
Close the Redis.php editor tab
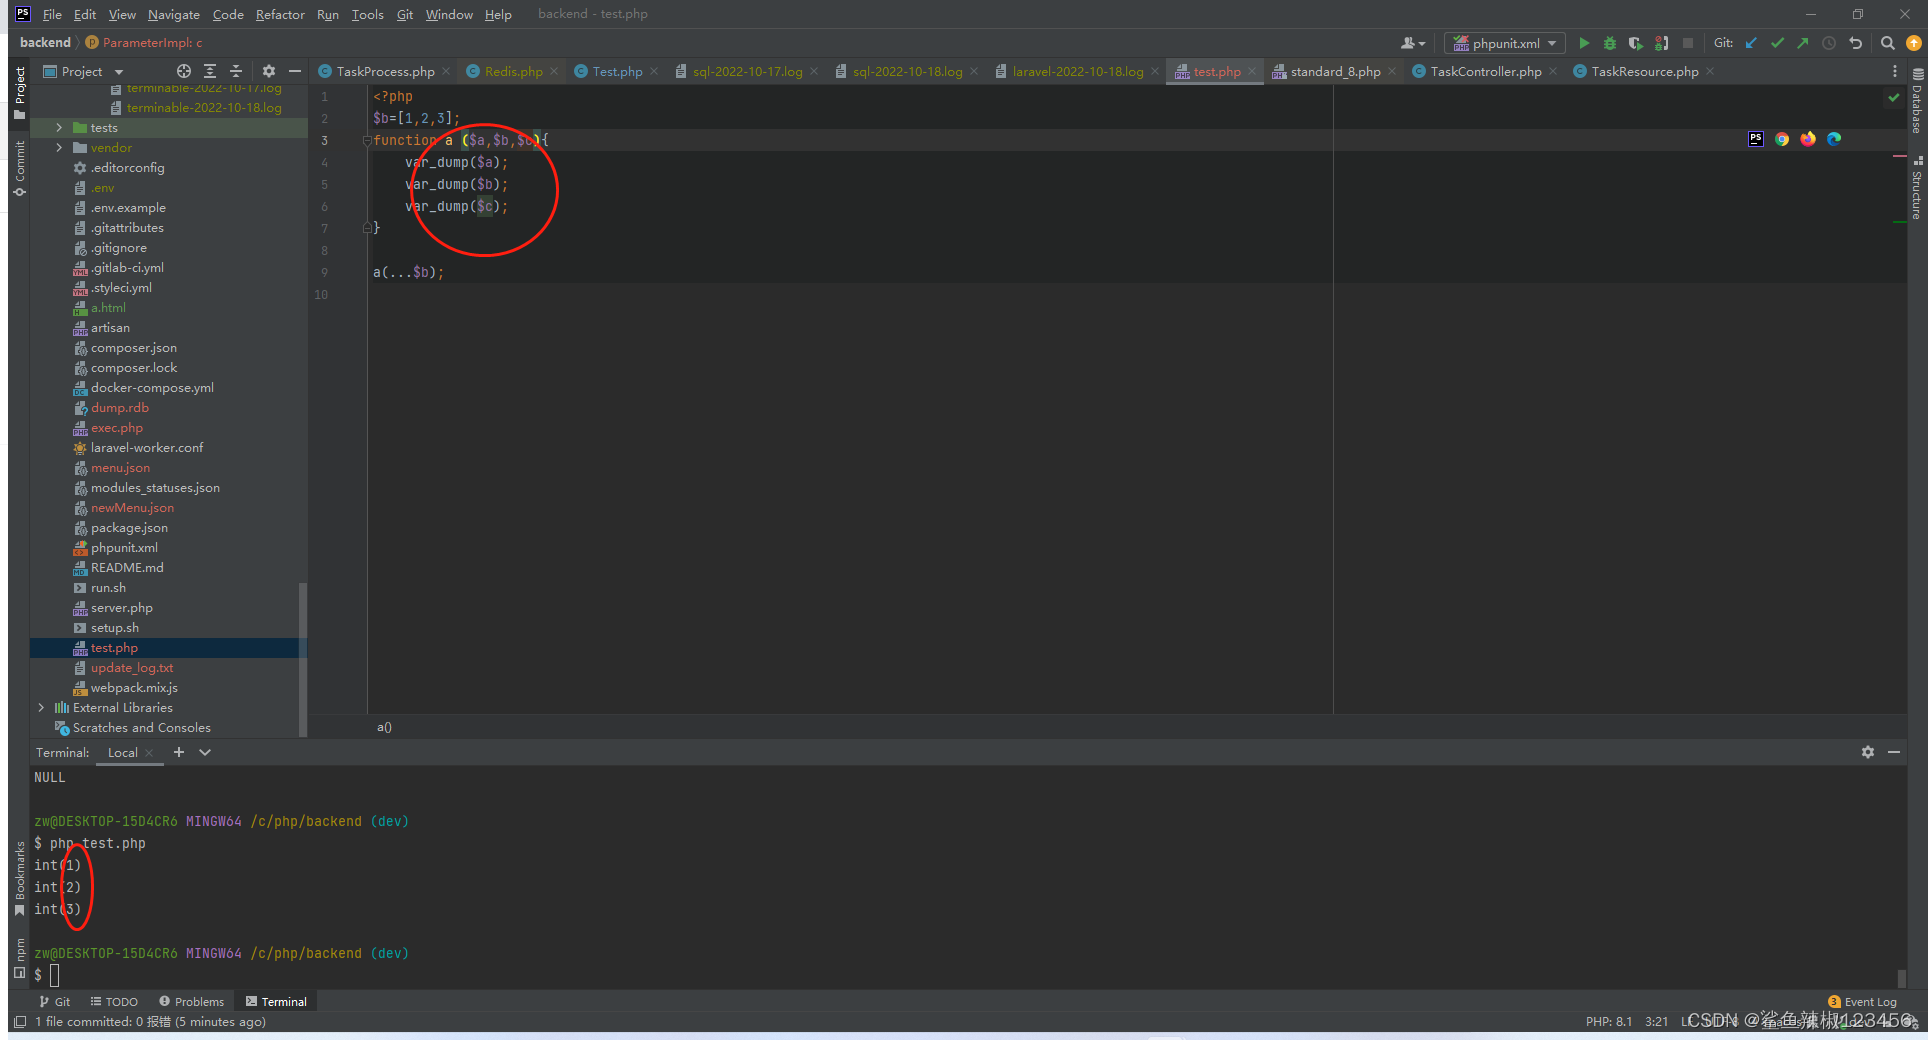tap(554, 71)
